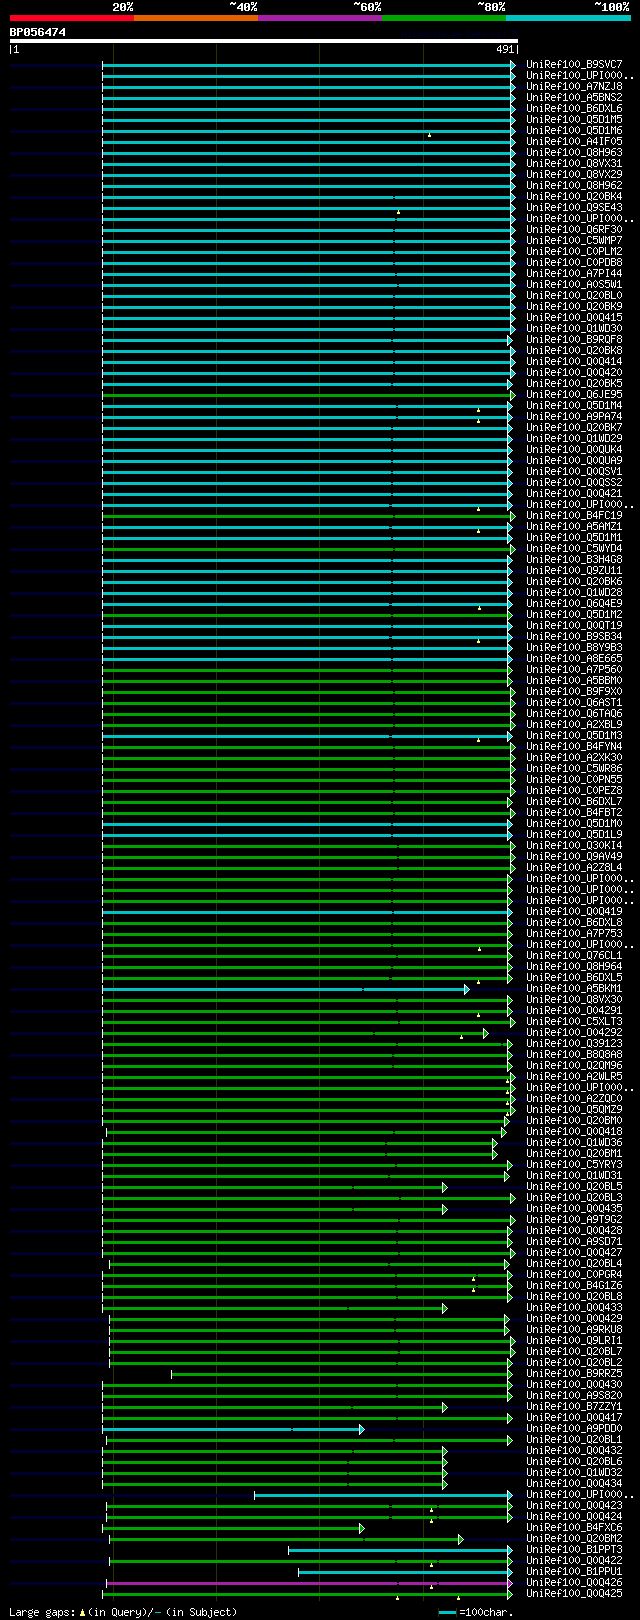Select the UniRef100_B4FC19 label
Viewport: 640px width, 1620px height.
574,516
